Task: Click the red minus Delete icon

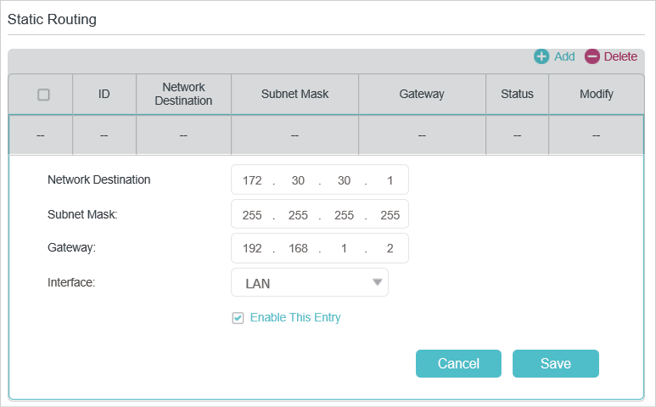Action: [592, 56]
